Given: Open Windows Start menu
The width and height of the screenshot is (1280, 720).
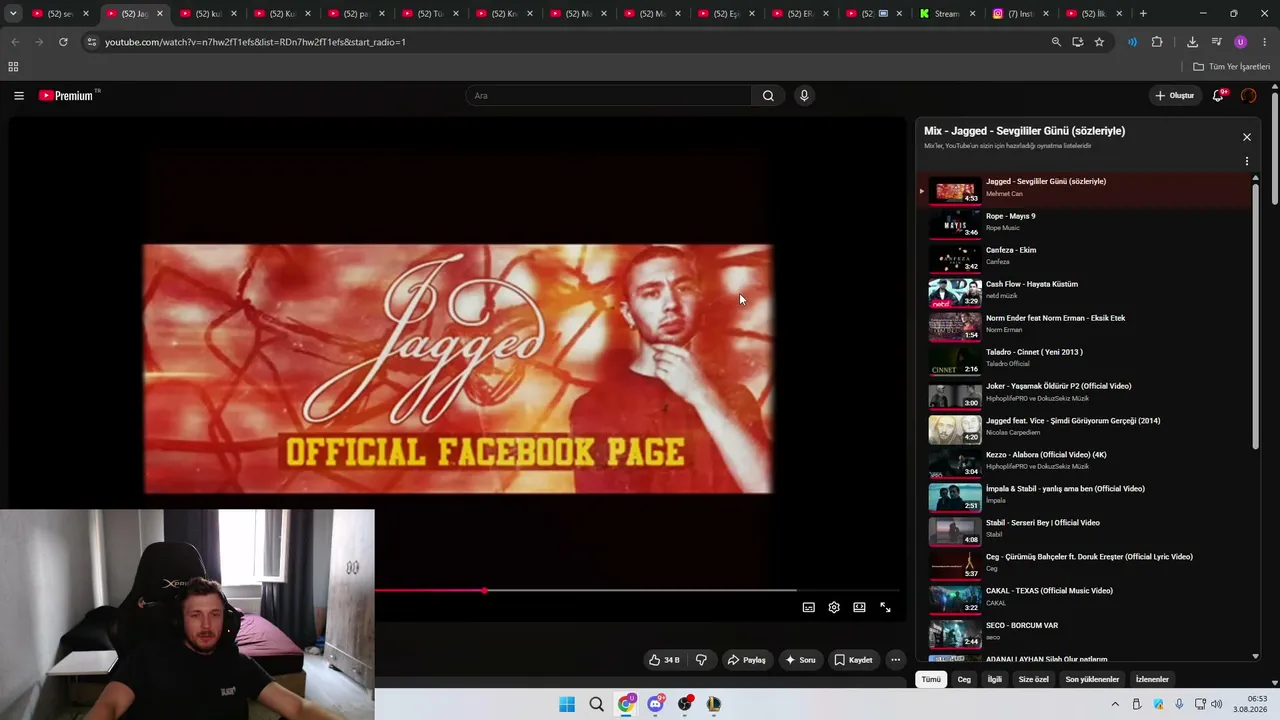Looking at the screenshot, I should click(567, 704).
